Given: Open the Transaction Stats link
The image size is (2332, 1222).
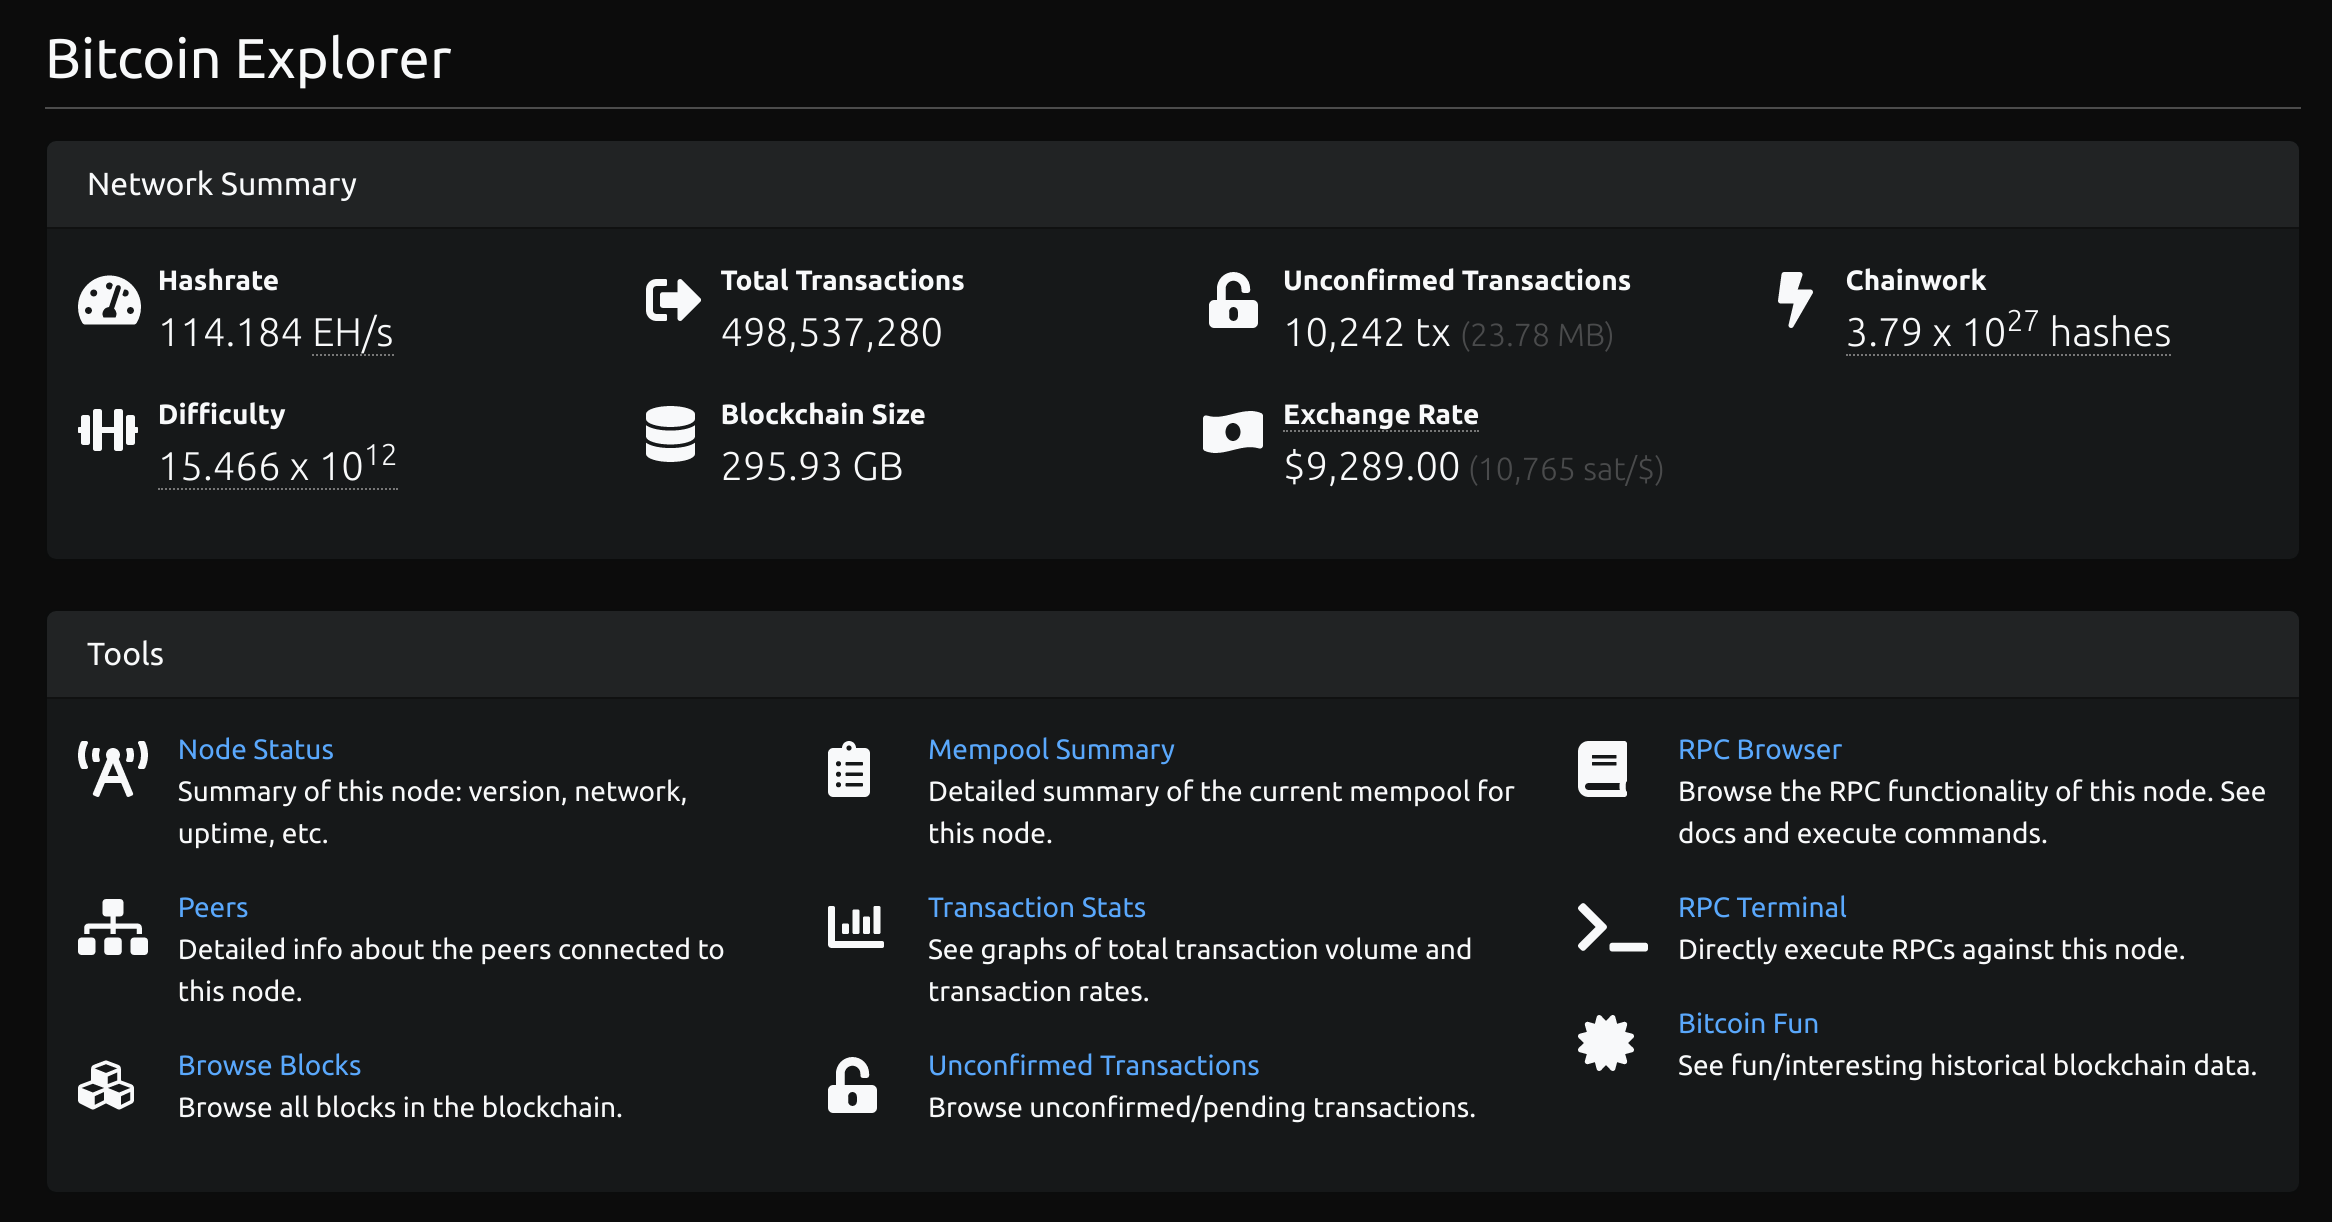Looking at the screenshot, I should click(1037, 907).
